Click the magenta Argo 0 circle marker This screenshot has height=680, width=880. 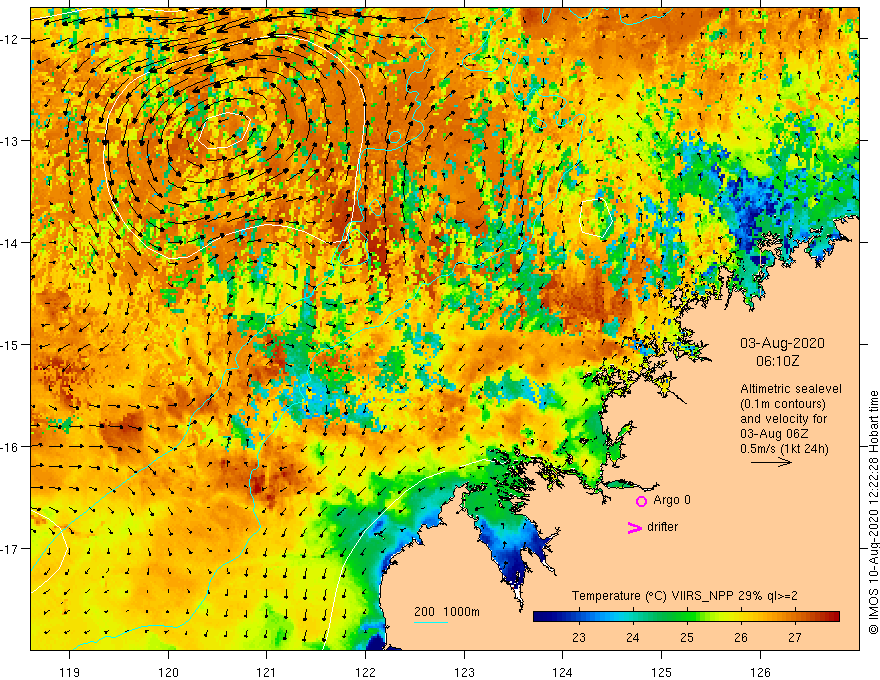(641, 501)
